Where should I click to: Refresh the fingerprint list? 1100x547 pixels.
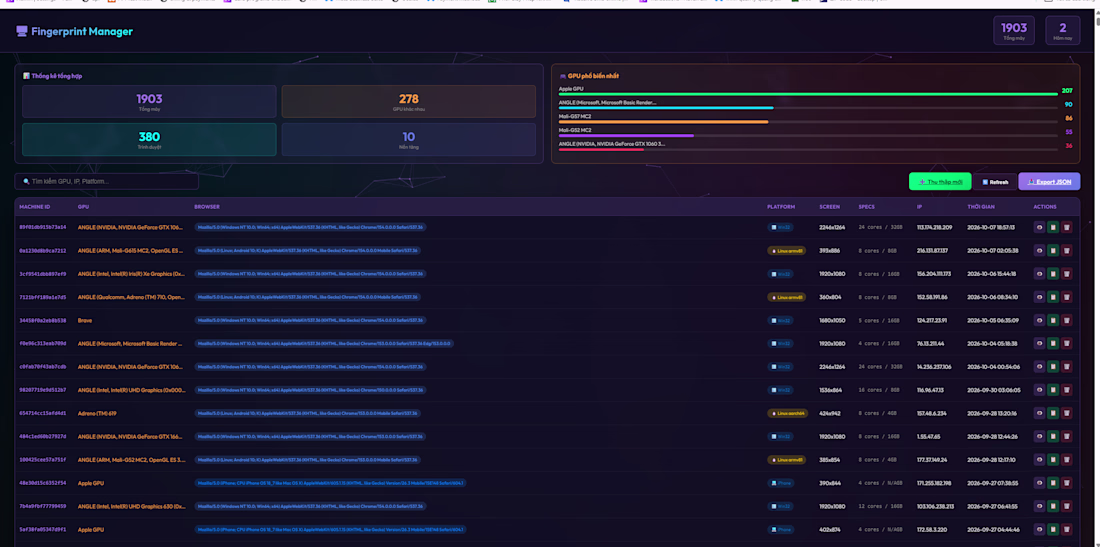click(995, 182)
